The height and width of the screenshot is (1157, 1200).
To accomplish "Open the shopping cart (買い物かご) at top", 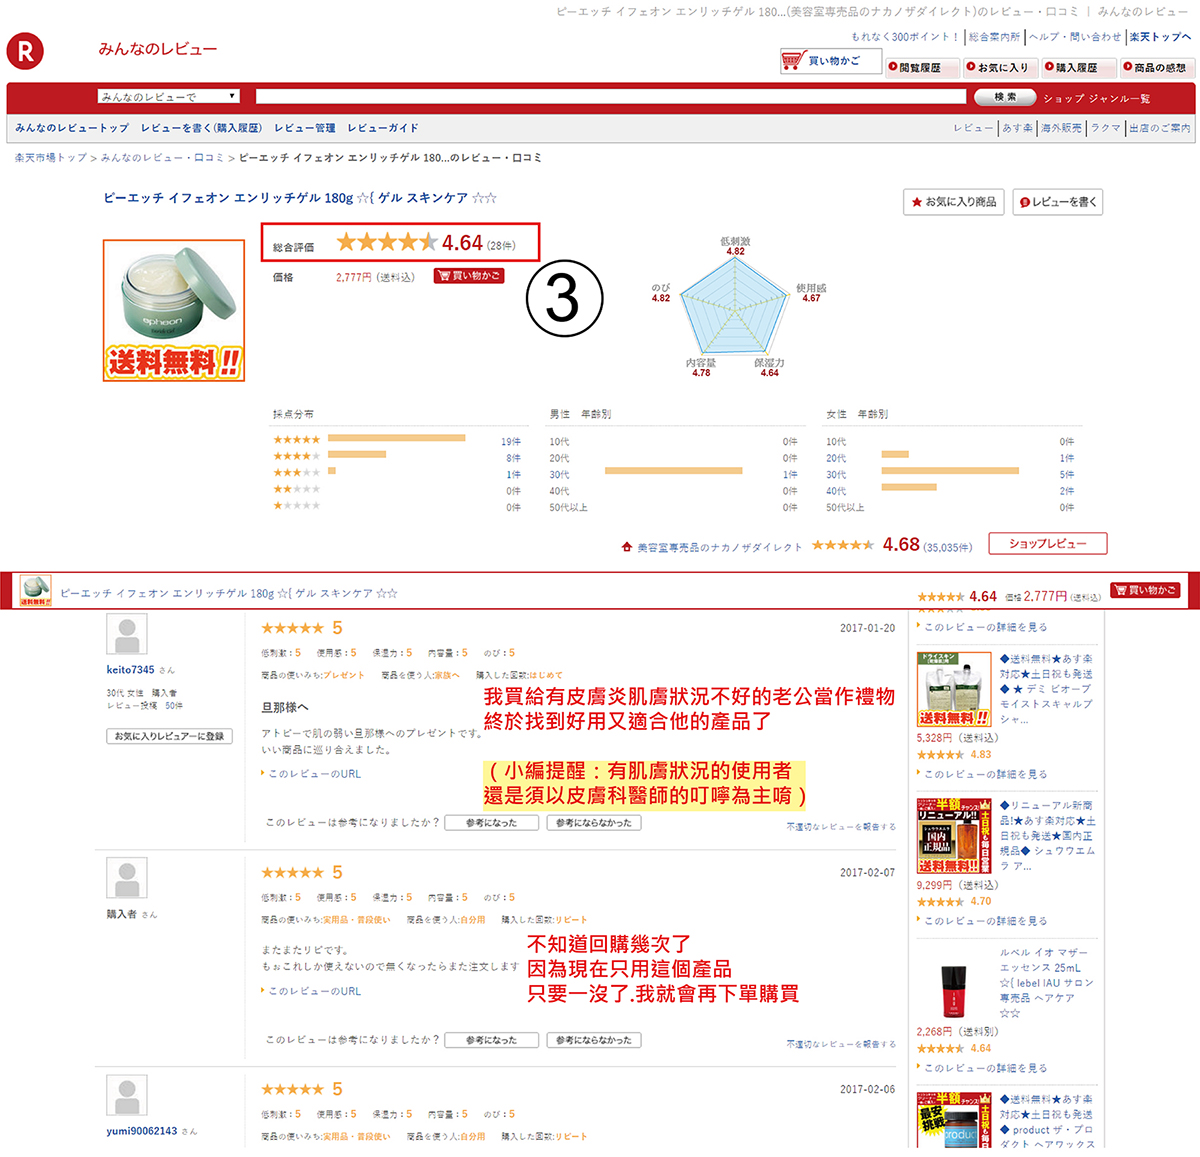I will click(830, 61).
